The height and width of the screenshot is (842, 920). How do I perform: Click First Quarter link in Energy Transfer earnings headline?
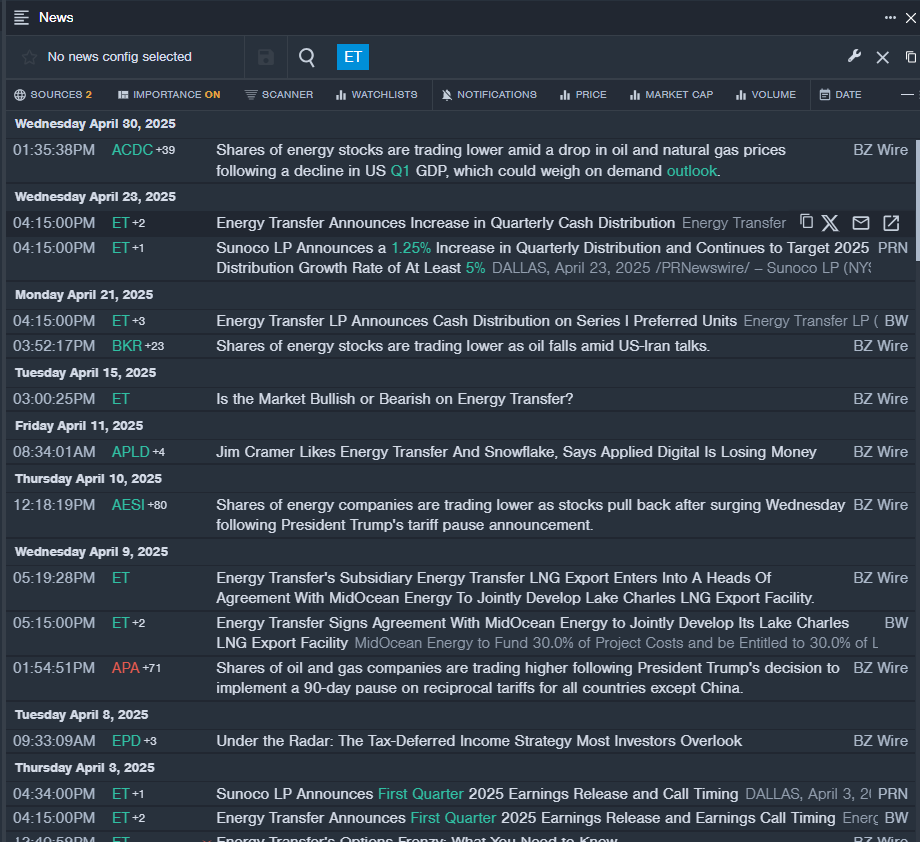pyautogui.click(x=453, y=818)
